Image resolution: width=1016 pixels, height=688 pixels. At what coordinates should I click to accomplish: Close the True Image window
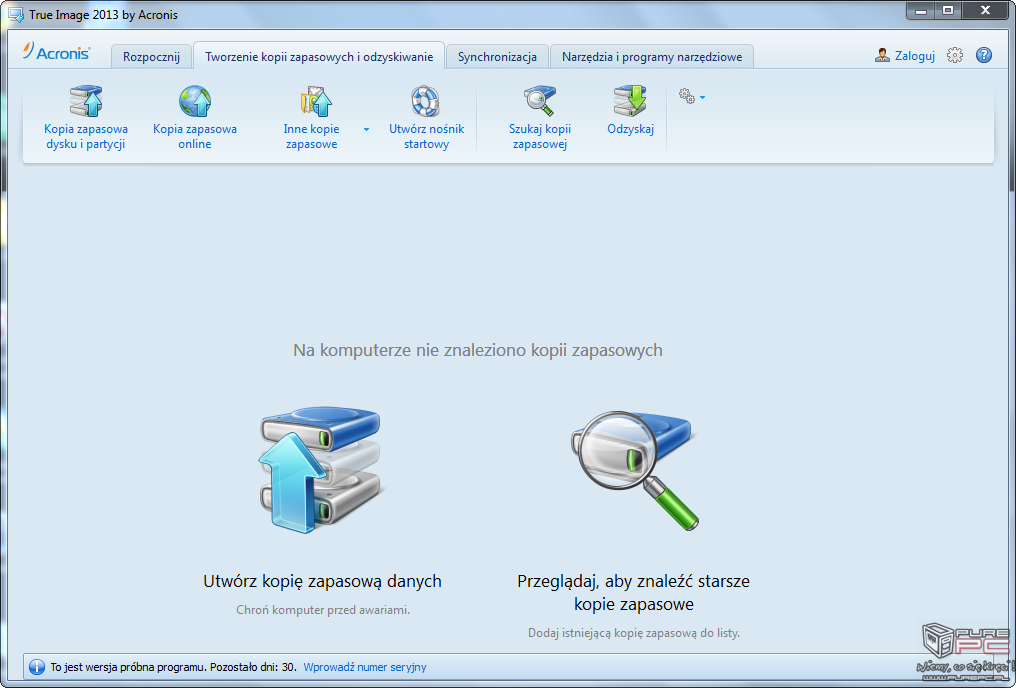[x=986, y=11]
